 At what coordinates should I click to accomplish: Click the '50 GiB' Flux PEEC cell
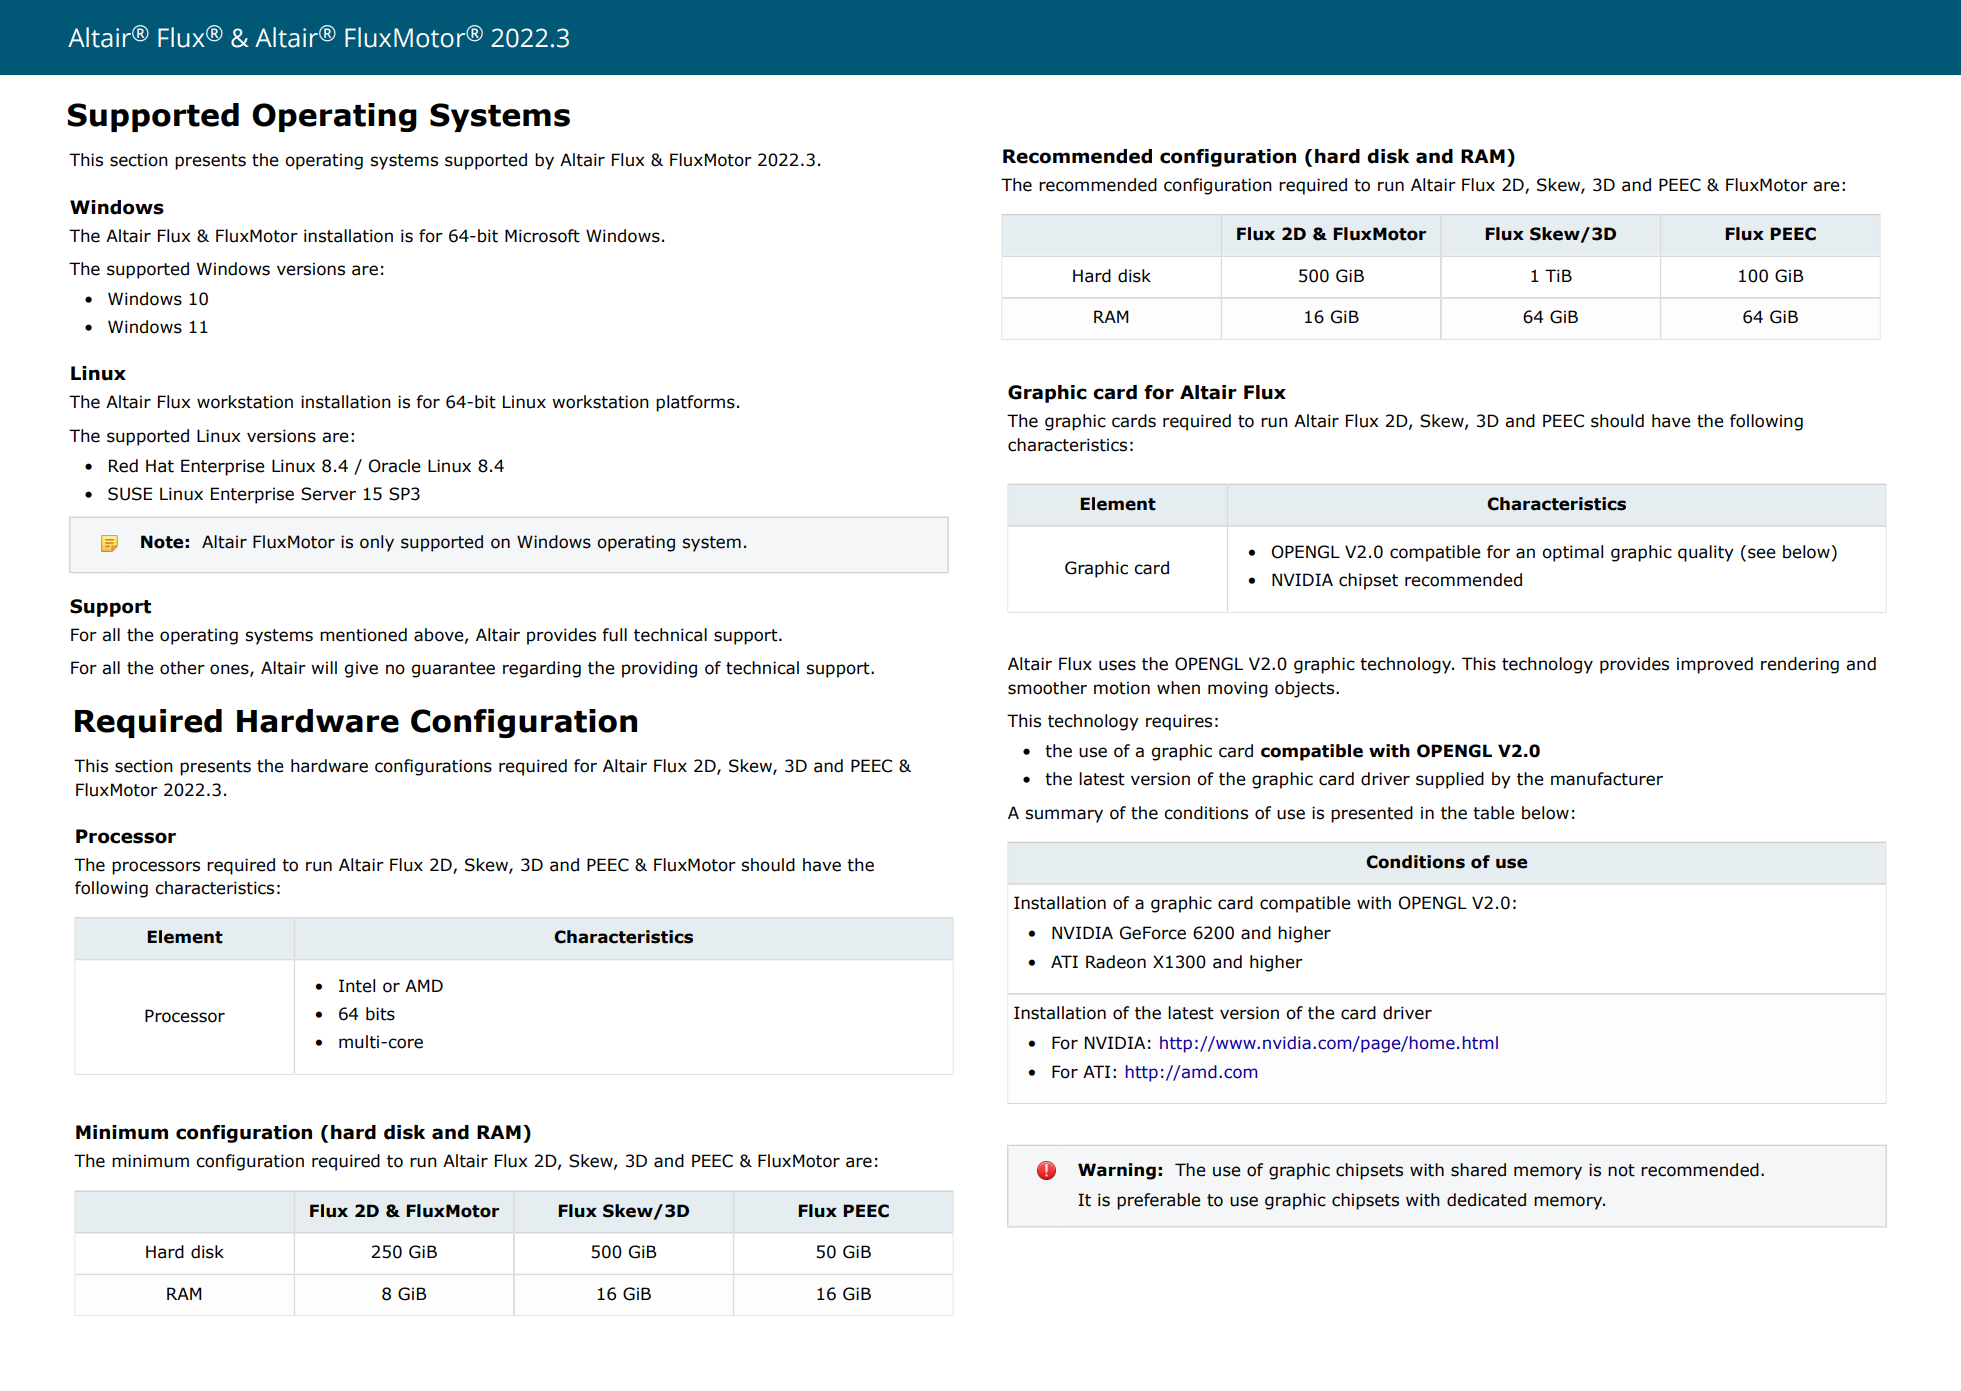point(843,1252)
